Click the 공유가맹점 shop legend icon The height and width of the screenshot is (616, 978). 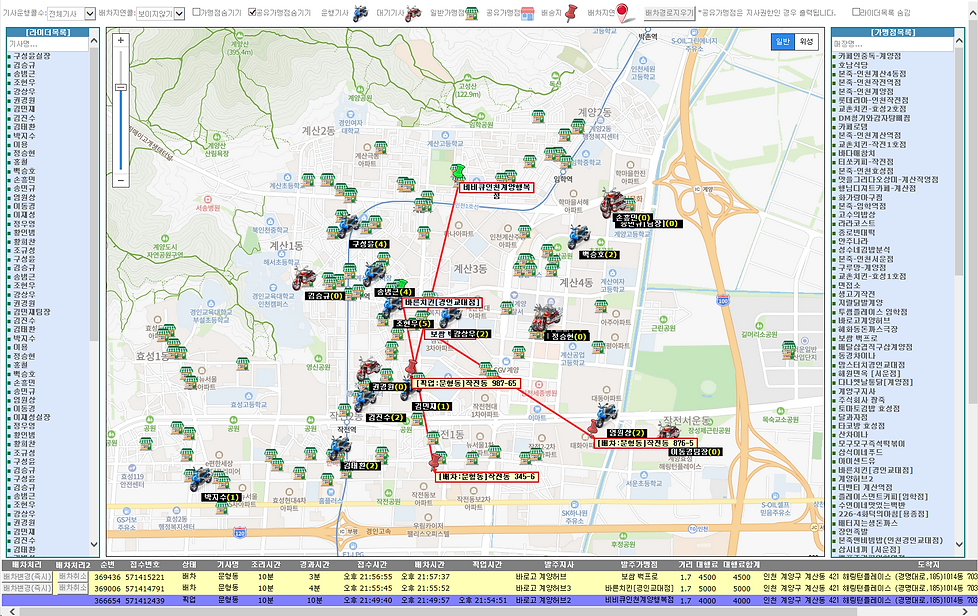point(528,13)
